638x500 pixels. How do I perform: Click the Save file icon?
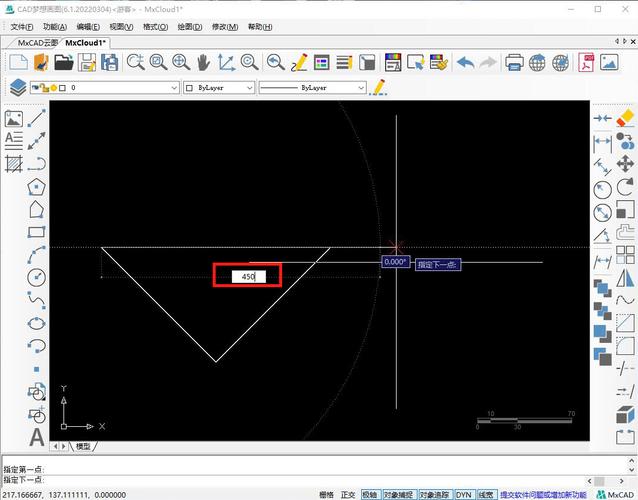click(x=87, y=62)
